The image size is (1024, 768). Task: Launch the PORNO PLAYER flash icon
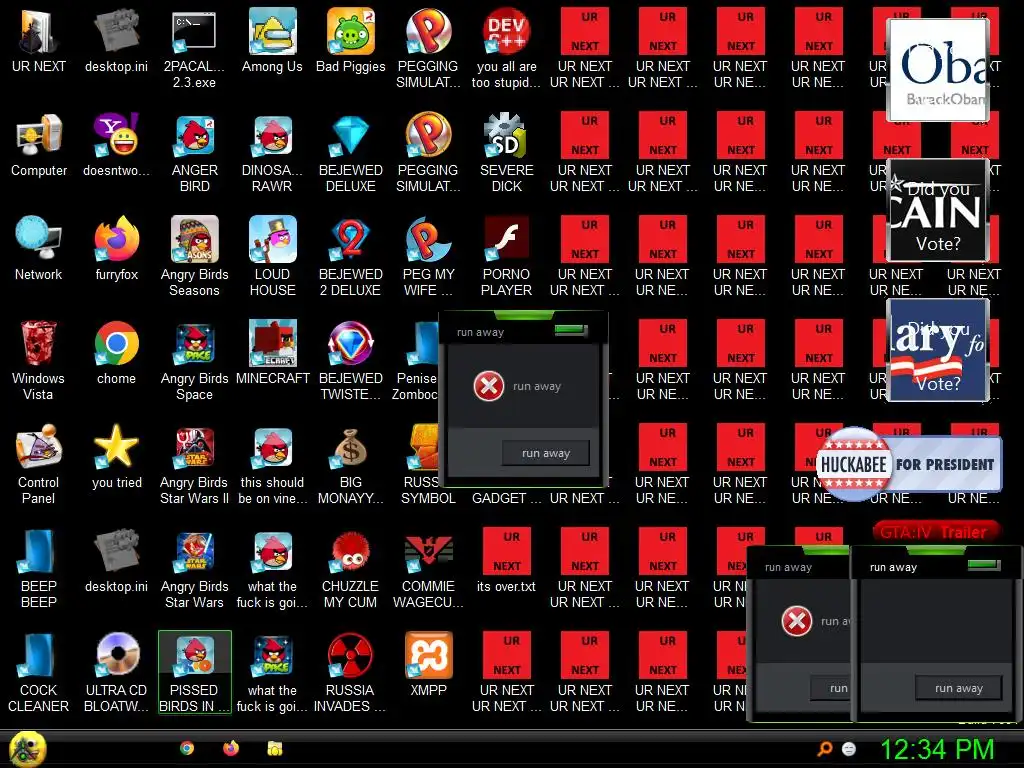pos(507,256)
